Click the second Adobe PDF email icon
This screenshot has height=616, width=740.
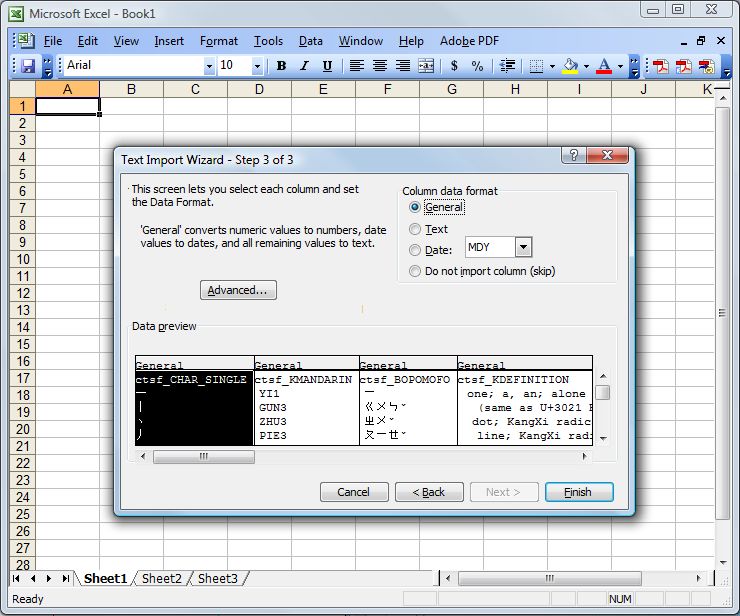point(683,66)
